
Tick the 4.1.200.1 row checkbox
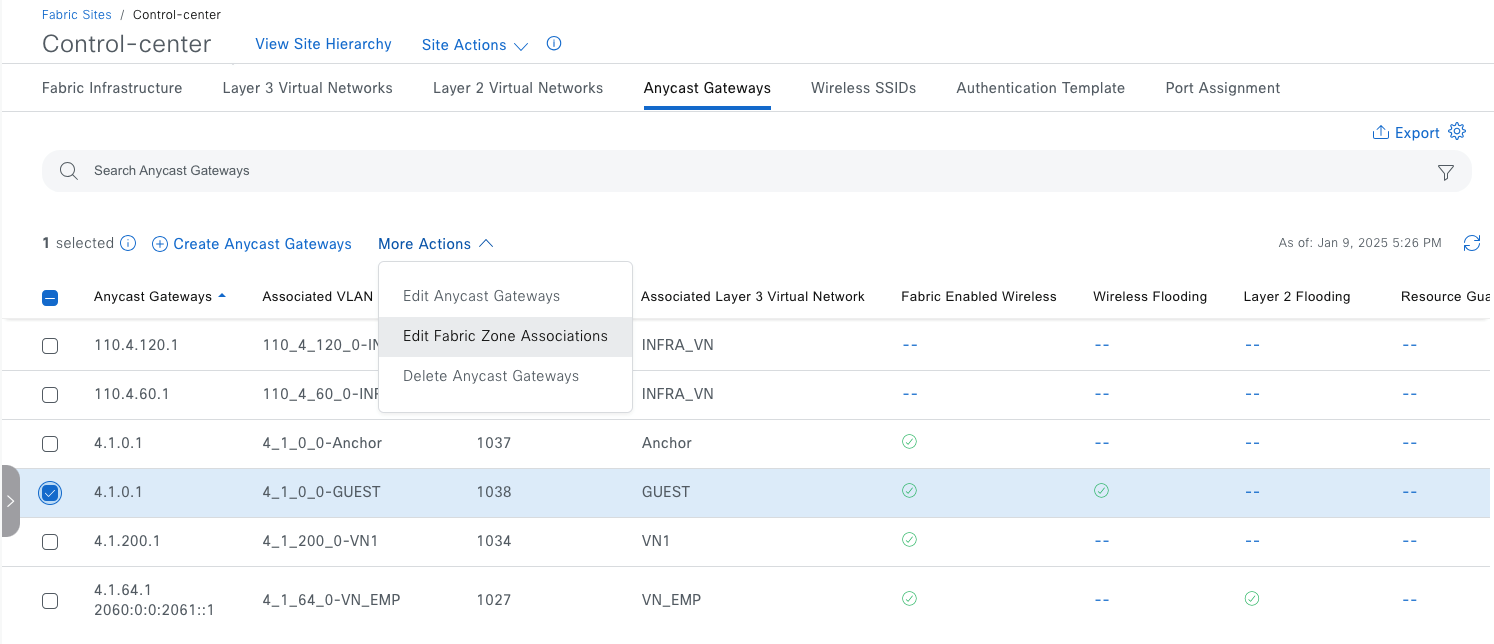[x=50, y=542]
